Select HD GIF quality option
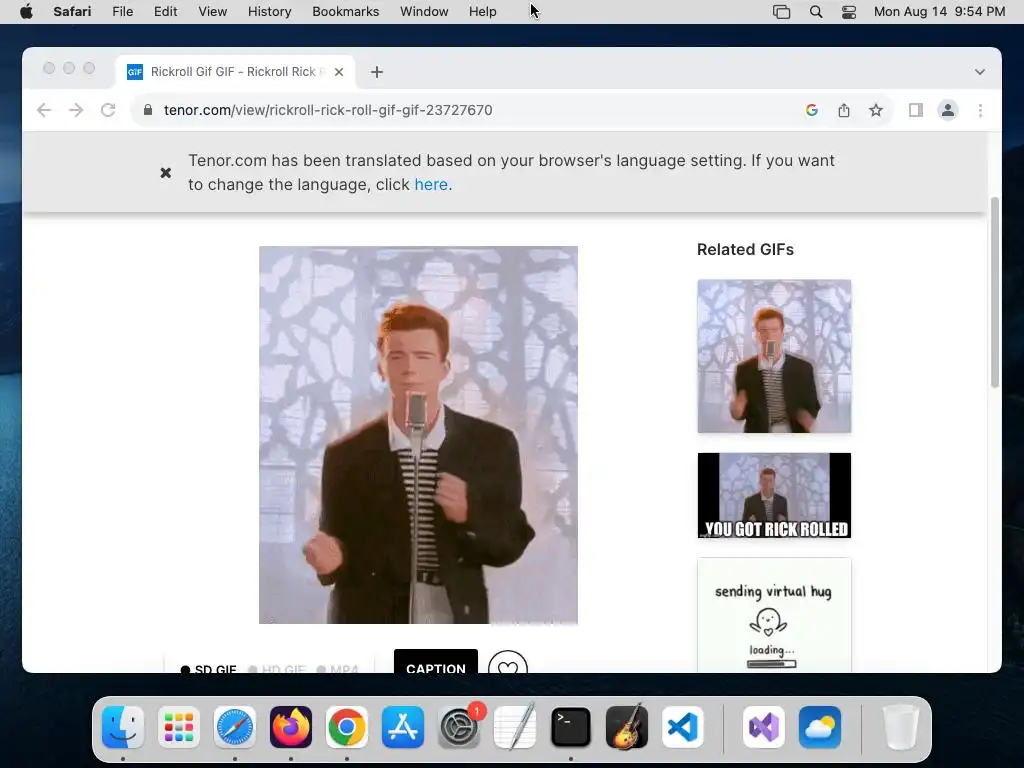Screen dimensions: 1024x768 277,669
